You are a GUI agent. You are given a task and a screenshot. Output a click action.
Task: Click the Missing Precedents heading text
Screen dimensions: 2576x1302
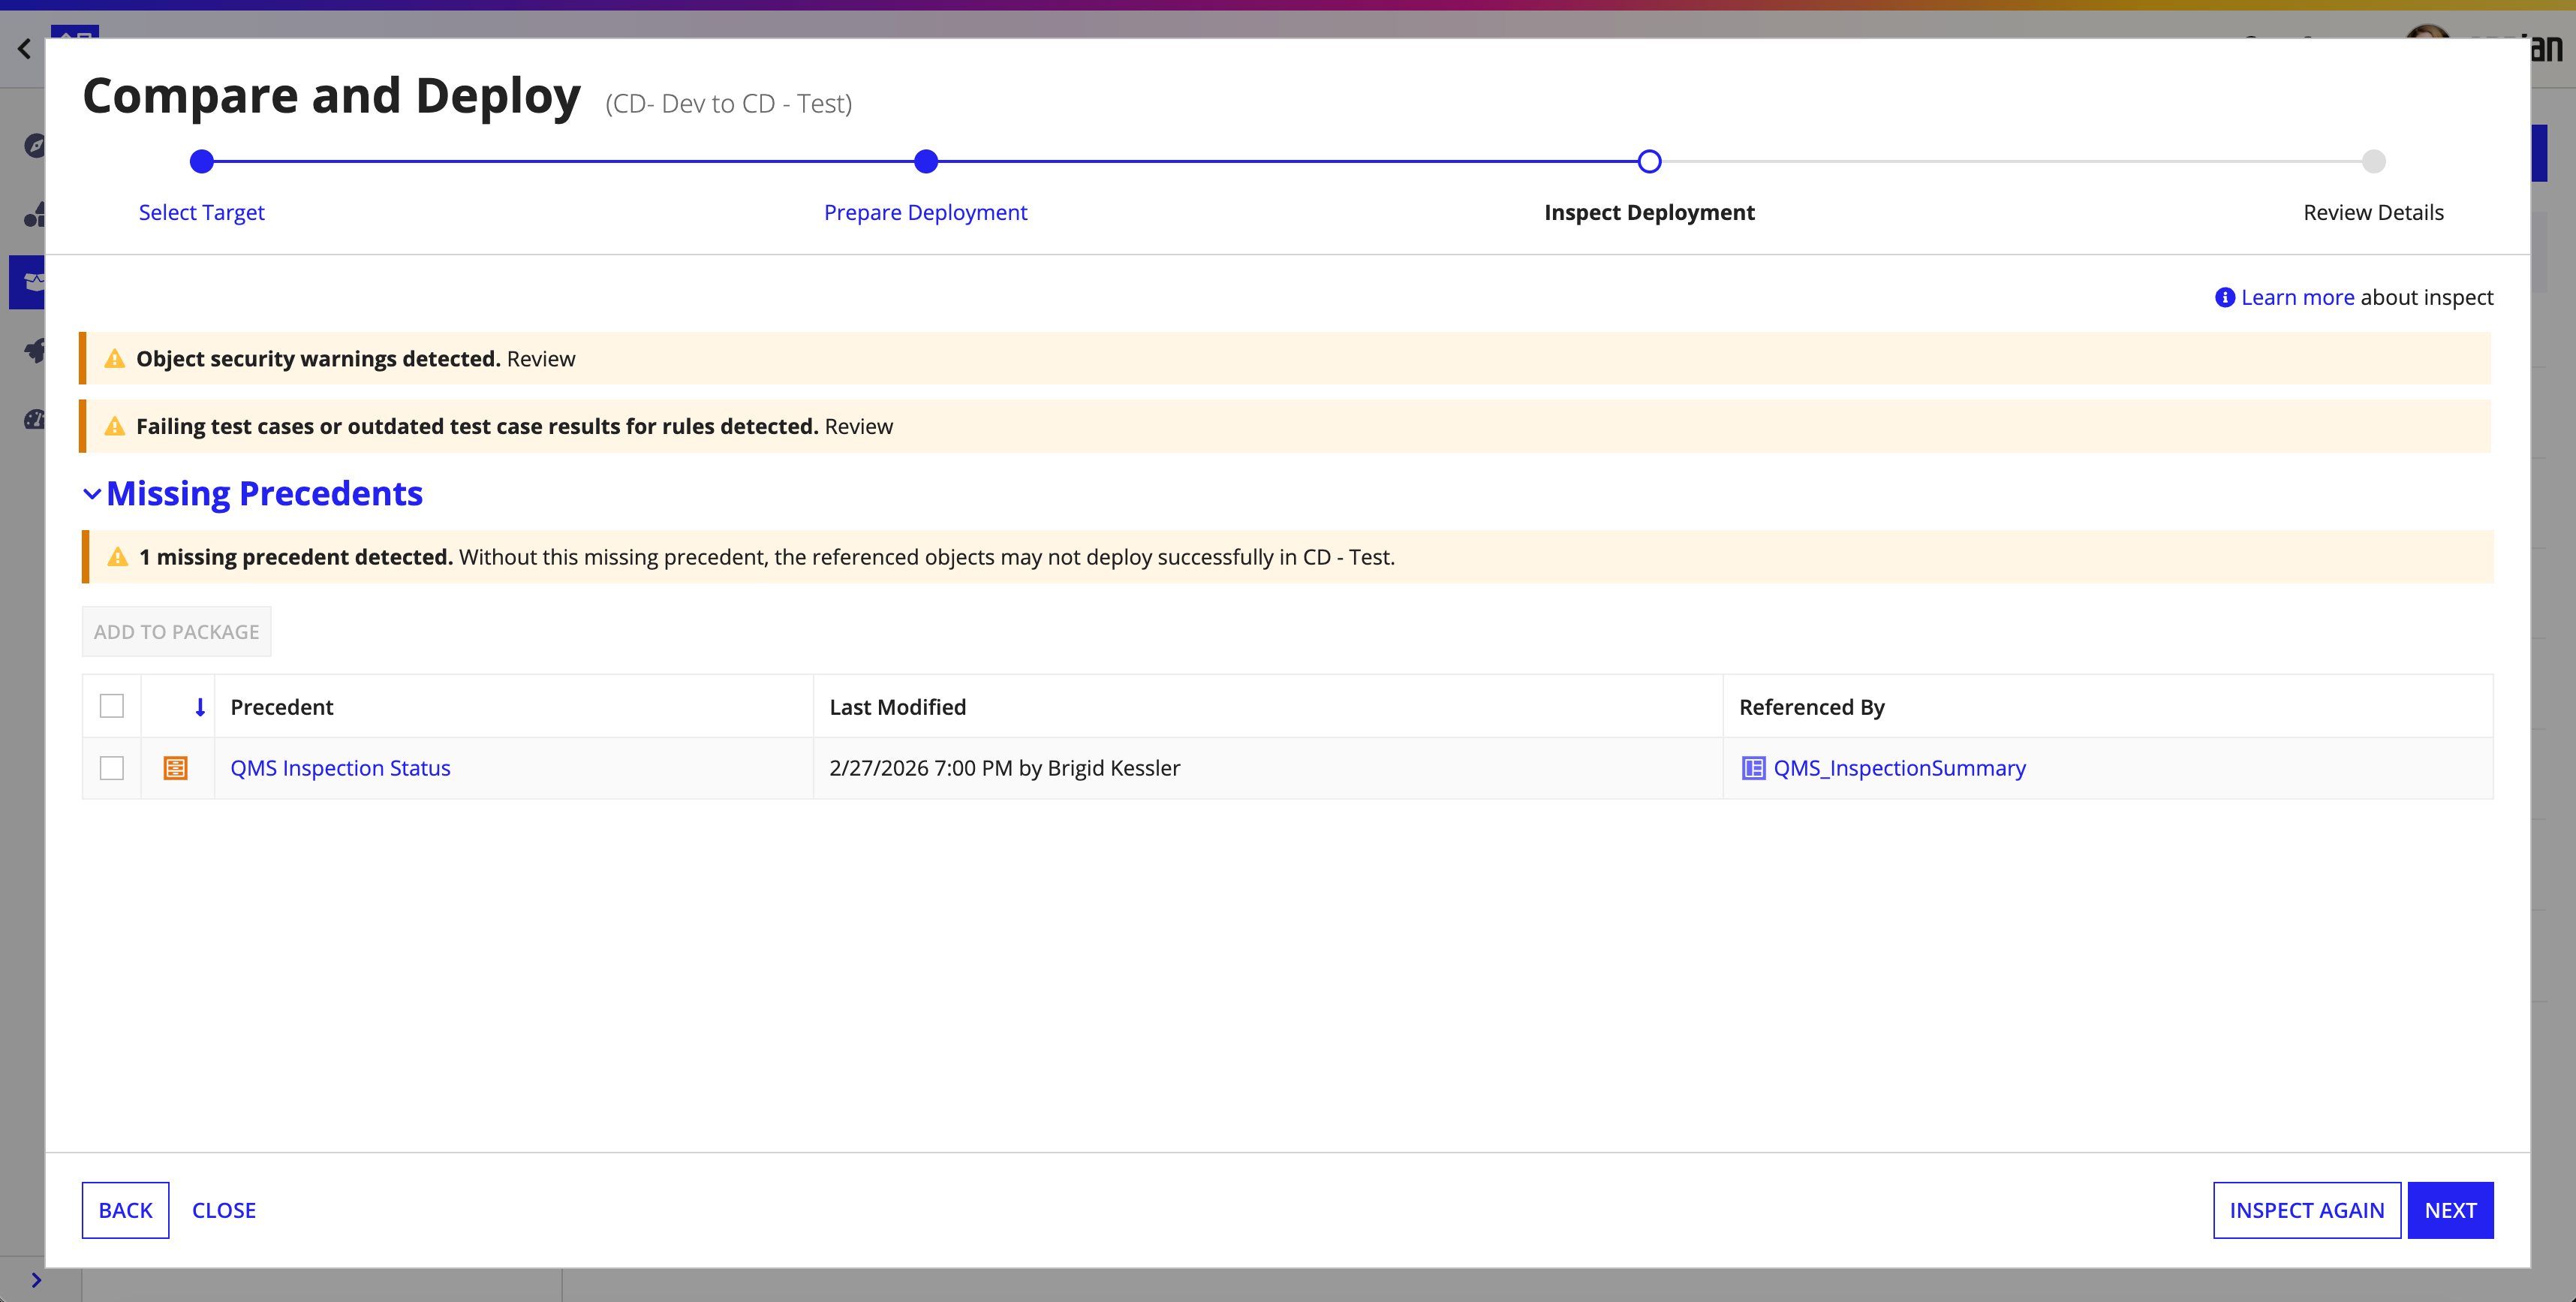[264, 494]
